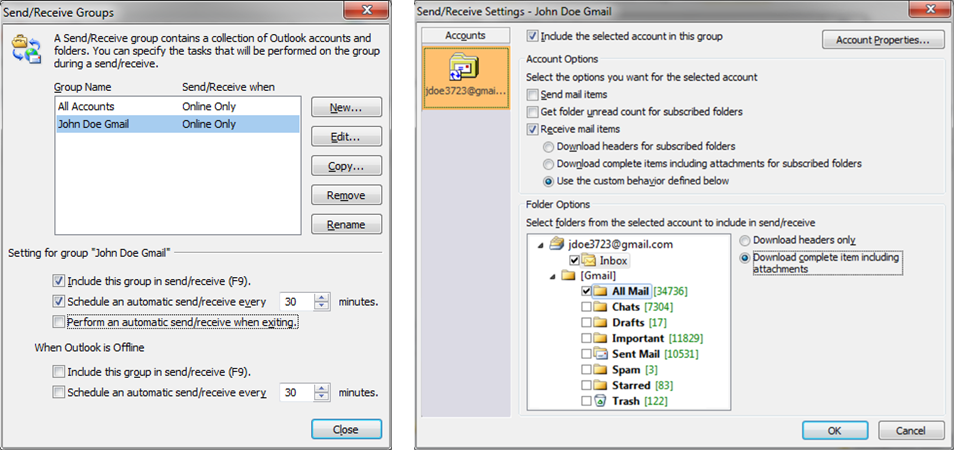Collapse the [Gmail] folder node
The image size is (954, 450).
pyautogui.click(x=552, y=275)
